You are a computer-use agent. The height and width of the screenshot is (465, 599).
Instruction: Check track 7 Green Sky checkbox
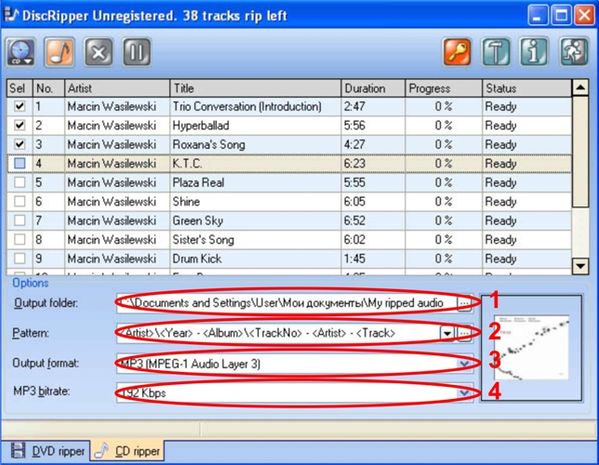19,220
